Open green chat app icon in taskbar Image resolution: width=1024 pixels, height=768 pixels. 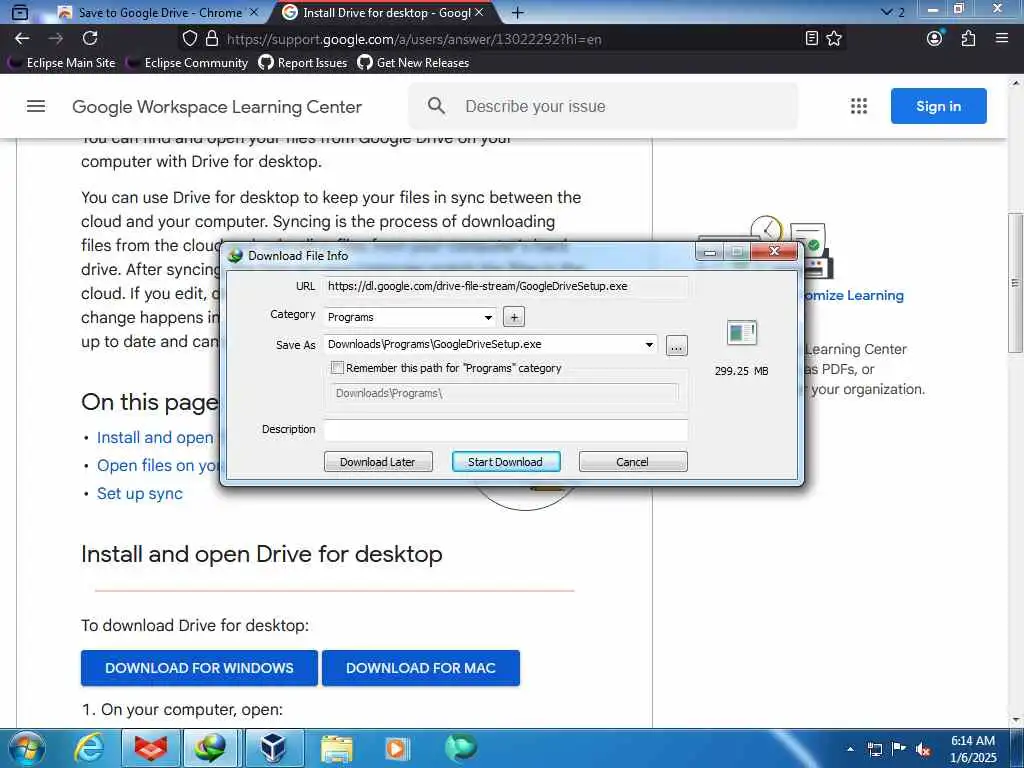click(x=460, y=748)
